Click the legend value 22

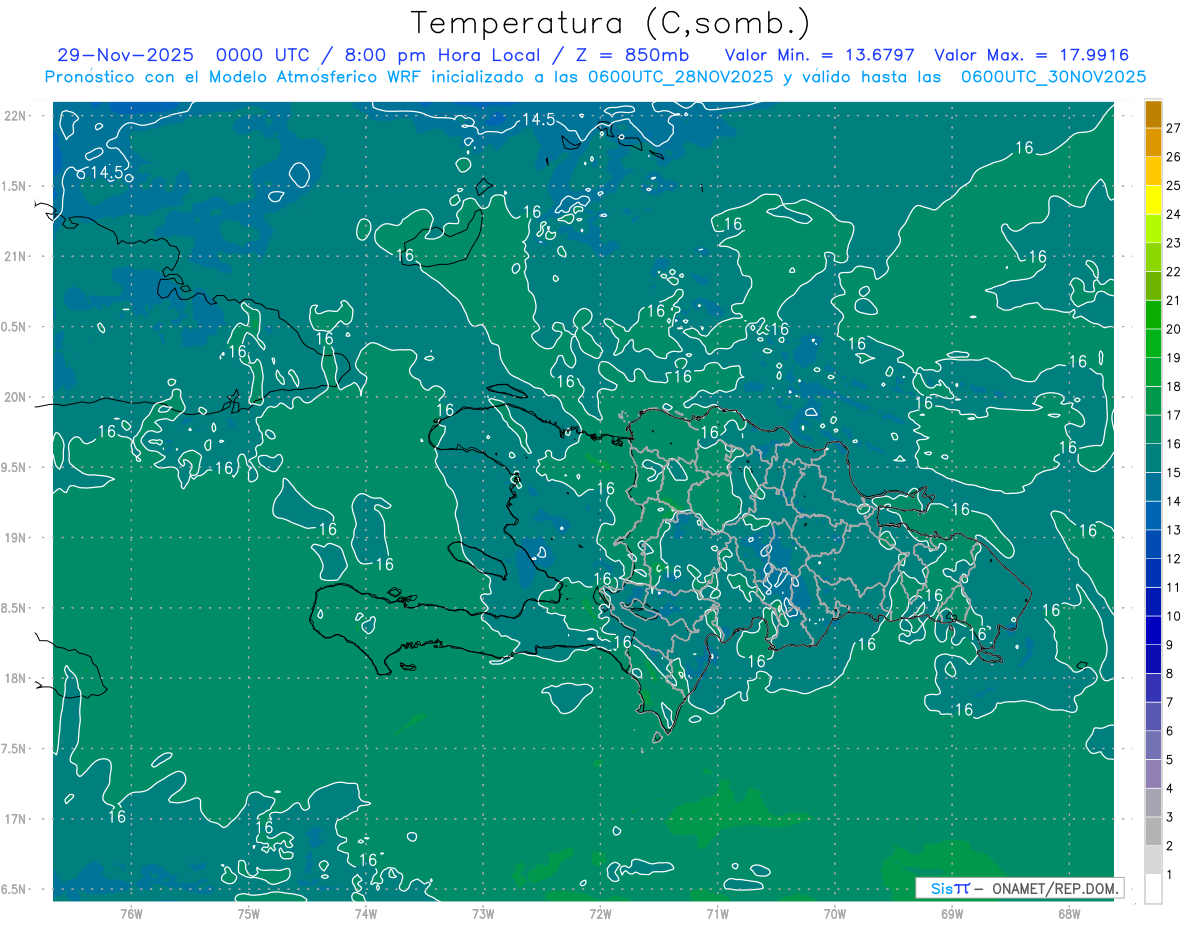click(1174, 272)
